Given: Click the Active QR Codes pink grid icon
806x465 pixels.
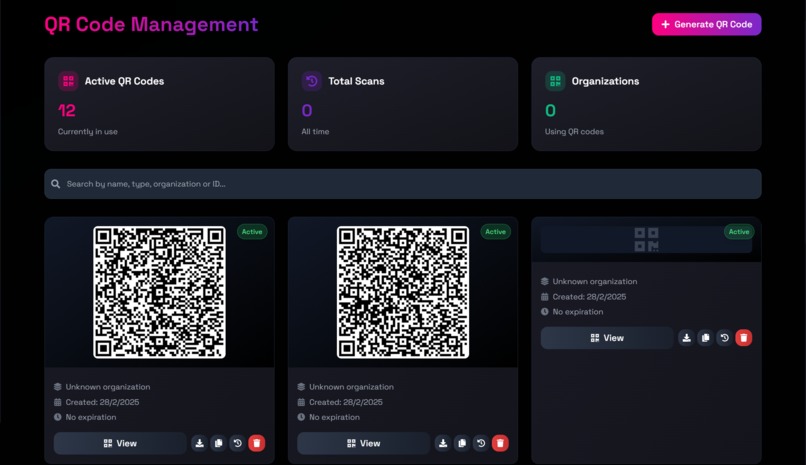Looking at the screenshot, I should coord(68,81).
